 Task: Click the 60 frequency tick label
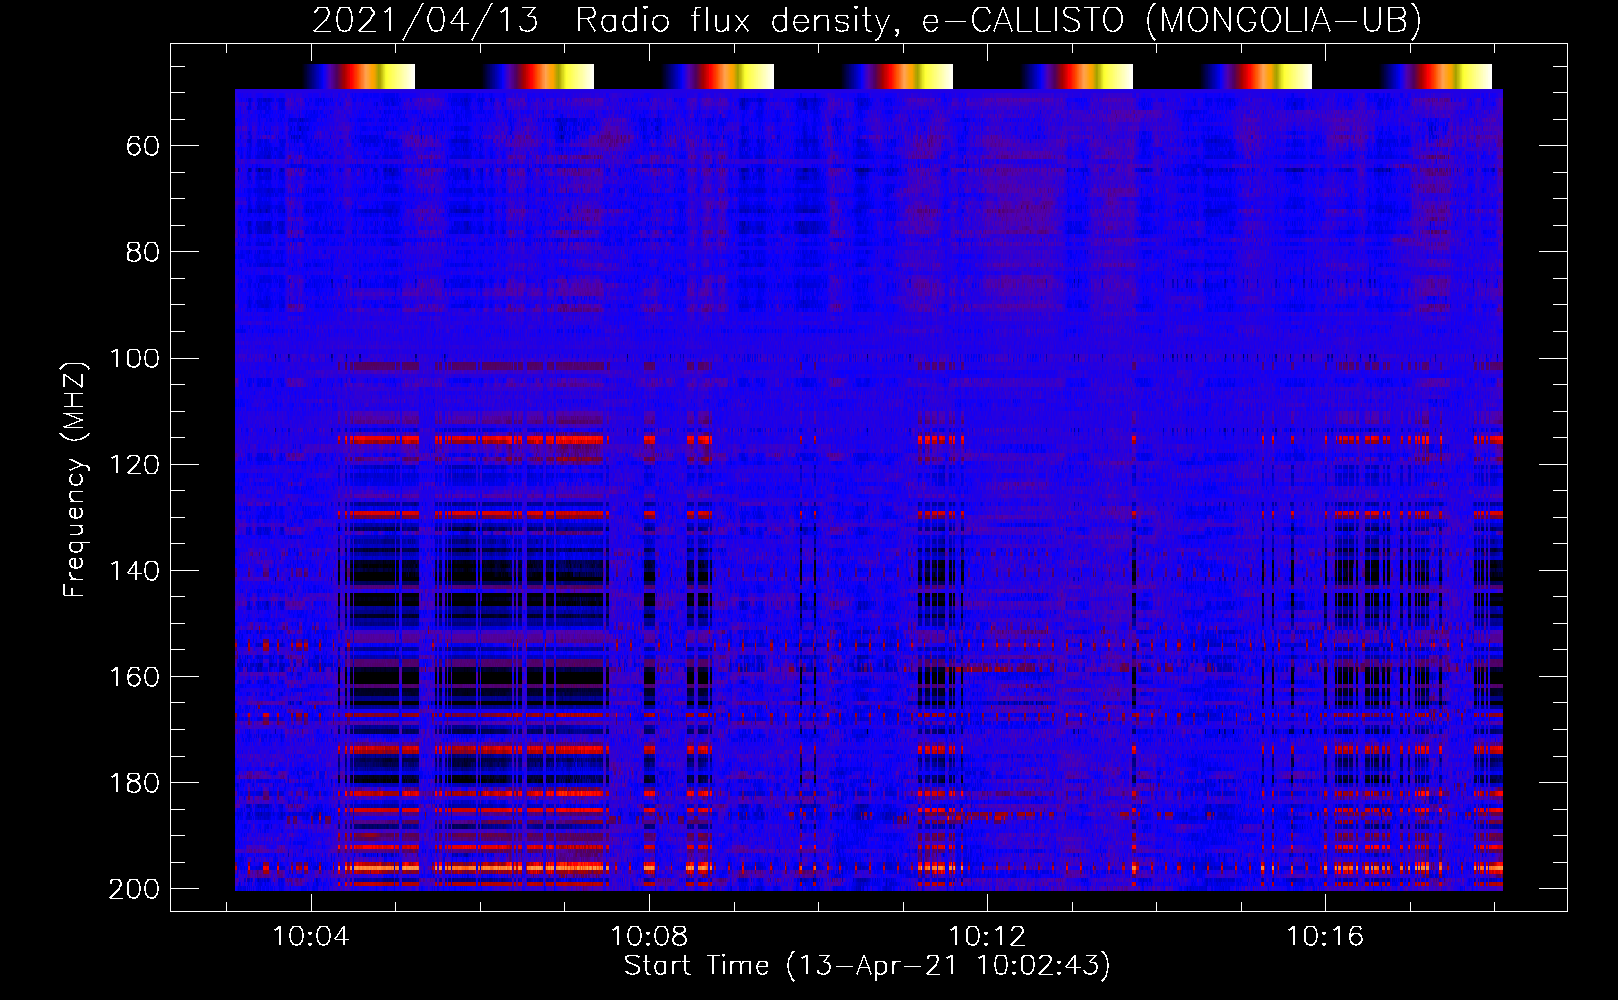[x=143, y=146]
